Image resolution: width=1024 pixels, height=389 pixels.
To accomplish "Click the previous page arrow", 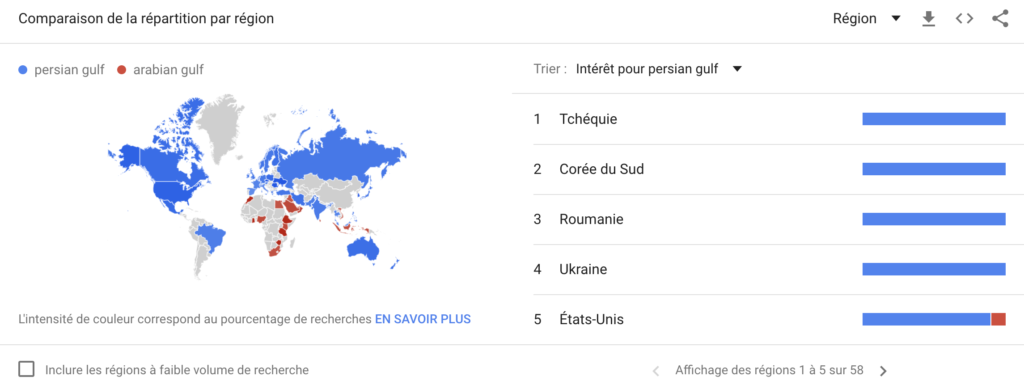I will click(x=656, y=371).
